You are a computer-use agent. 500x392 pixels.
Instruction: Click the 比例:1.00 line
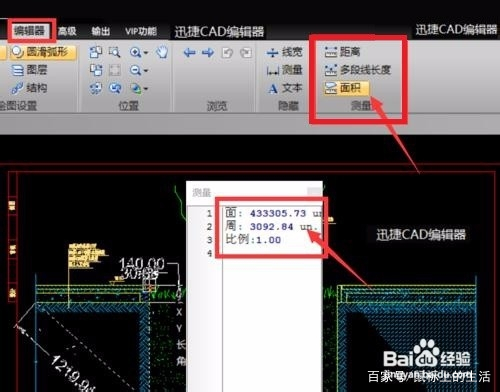coord(253,240)
